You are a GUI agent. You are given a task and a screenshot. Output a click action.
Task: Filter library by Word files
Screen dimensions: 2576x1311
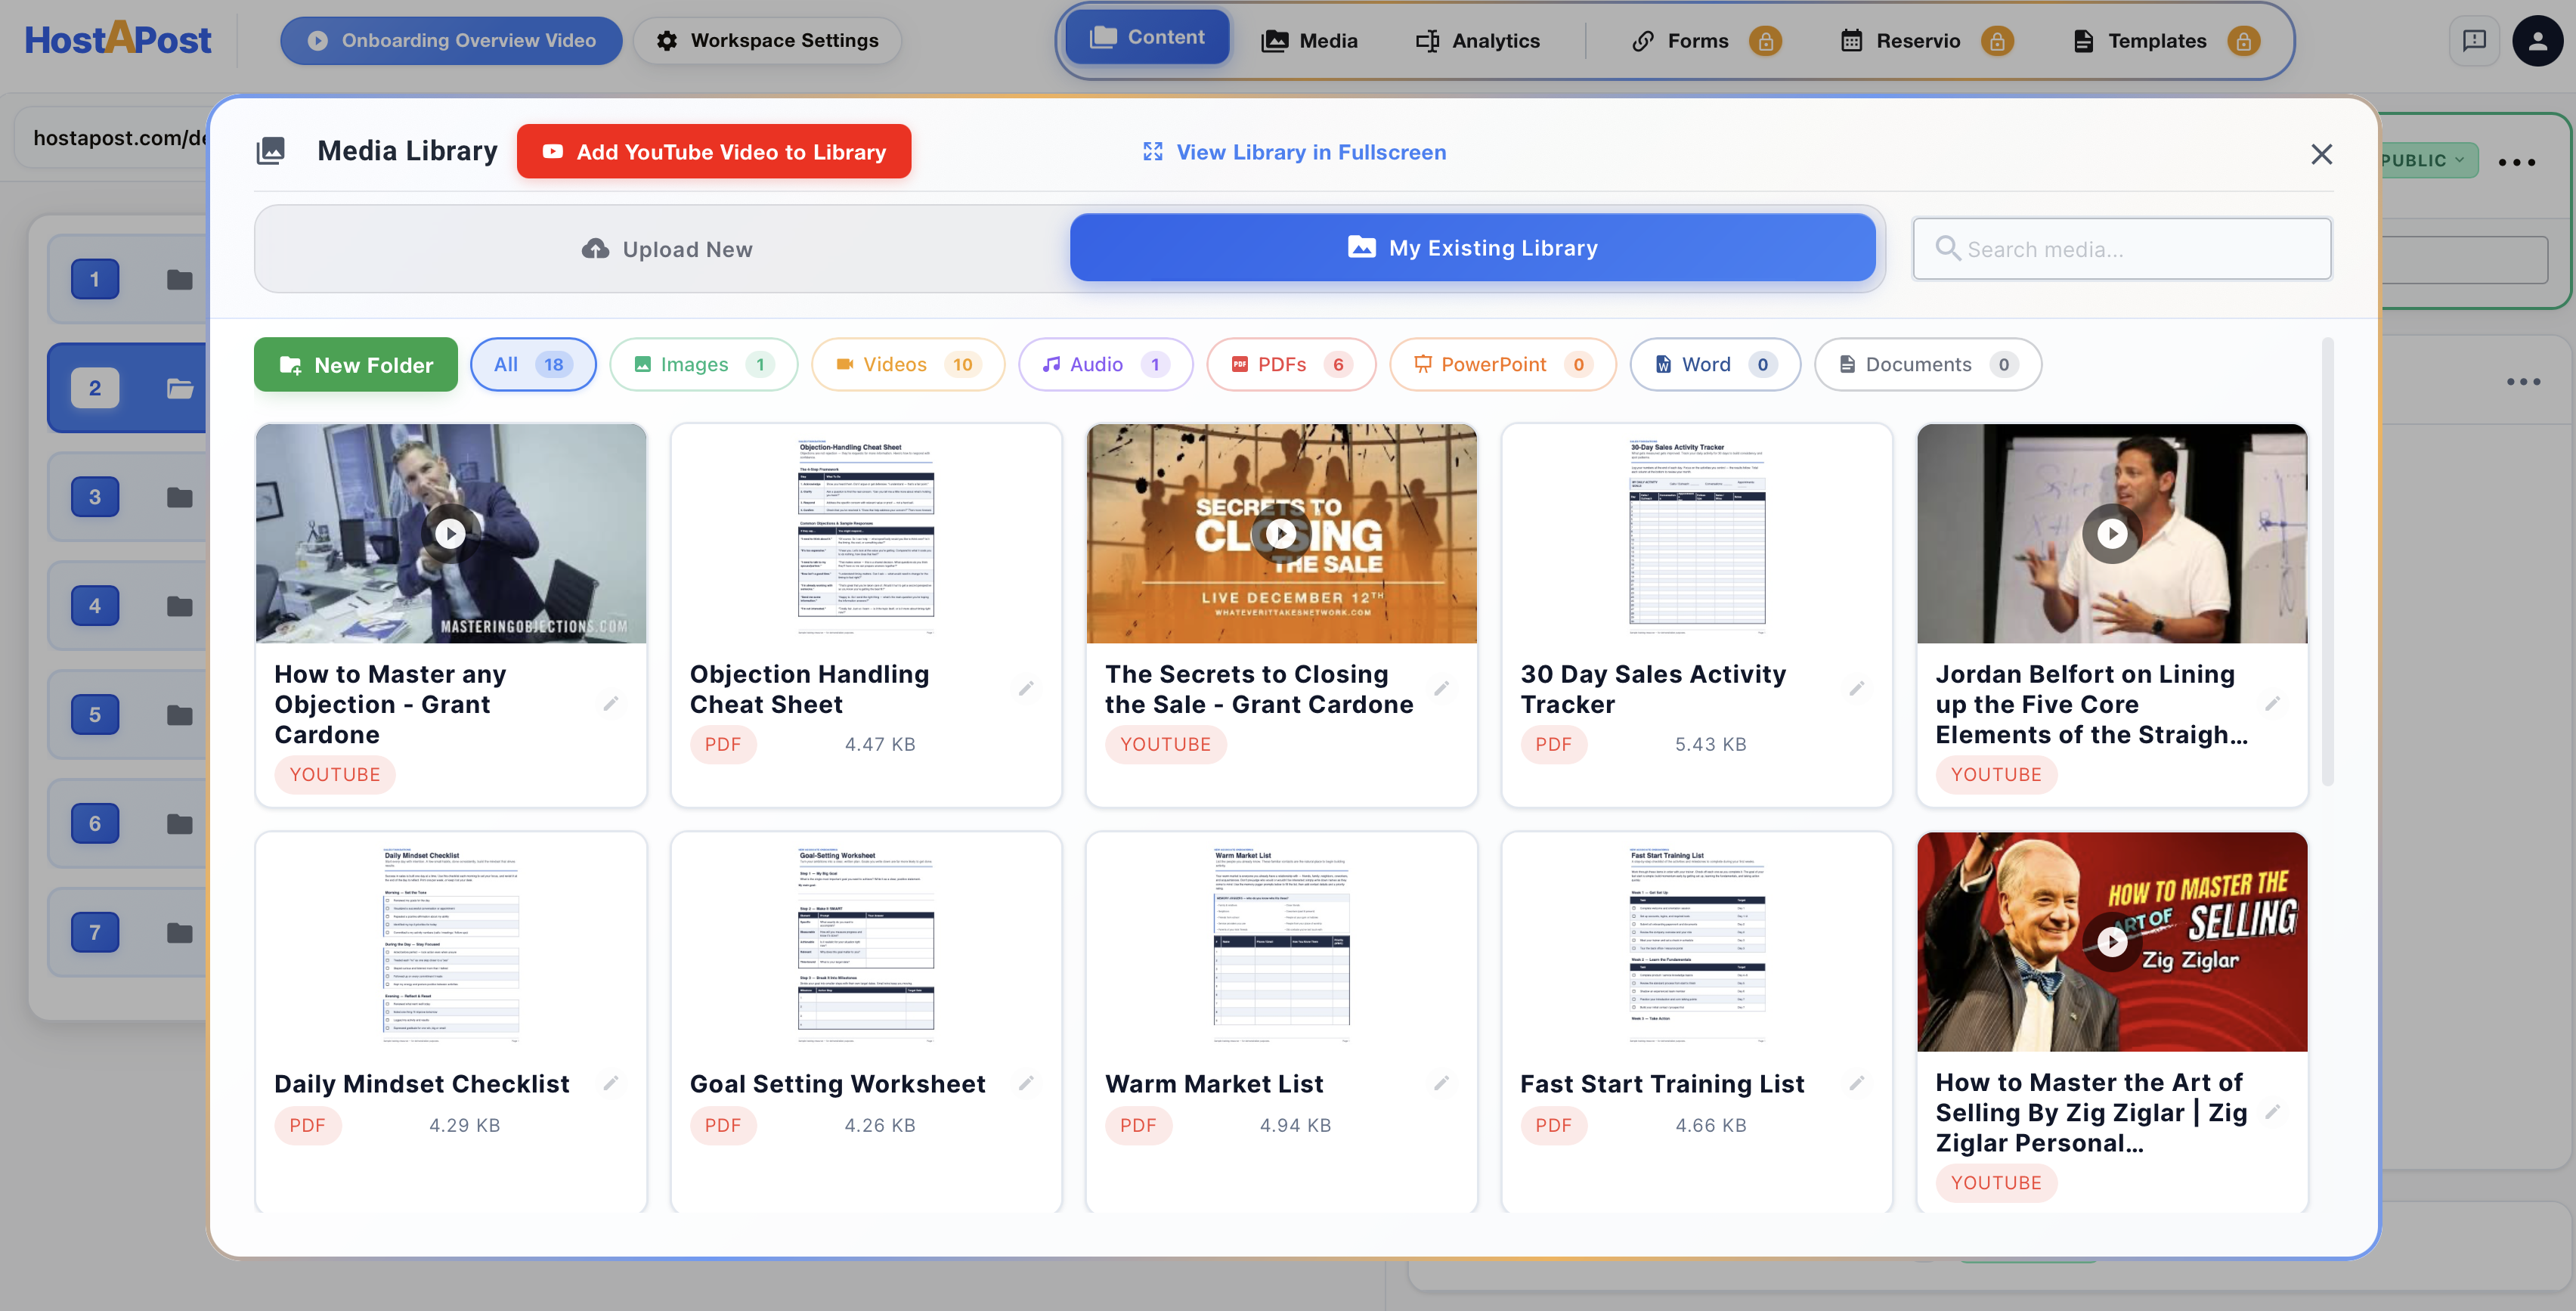click(x=1715, y=364)
